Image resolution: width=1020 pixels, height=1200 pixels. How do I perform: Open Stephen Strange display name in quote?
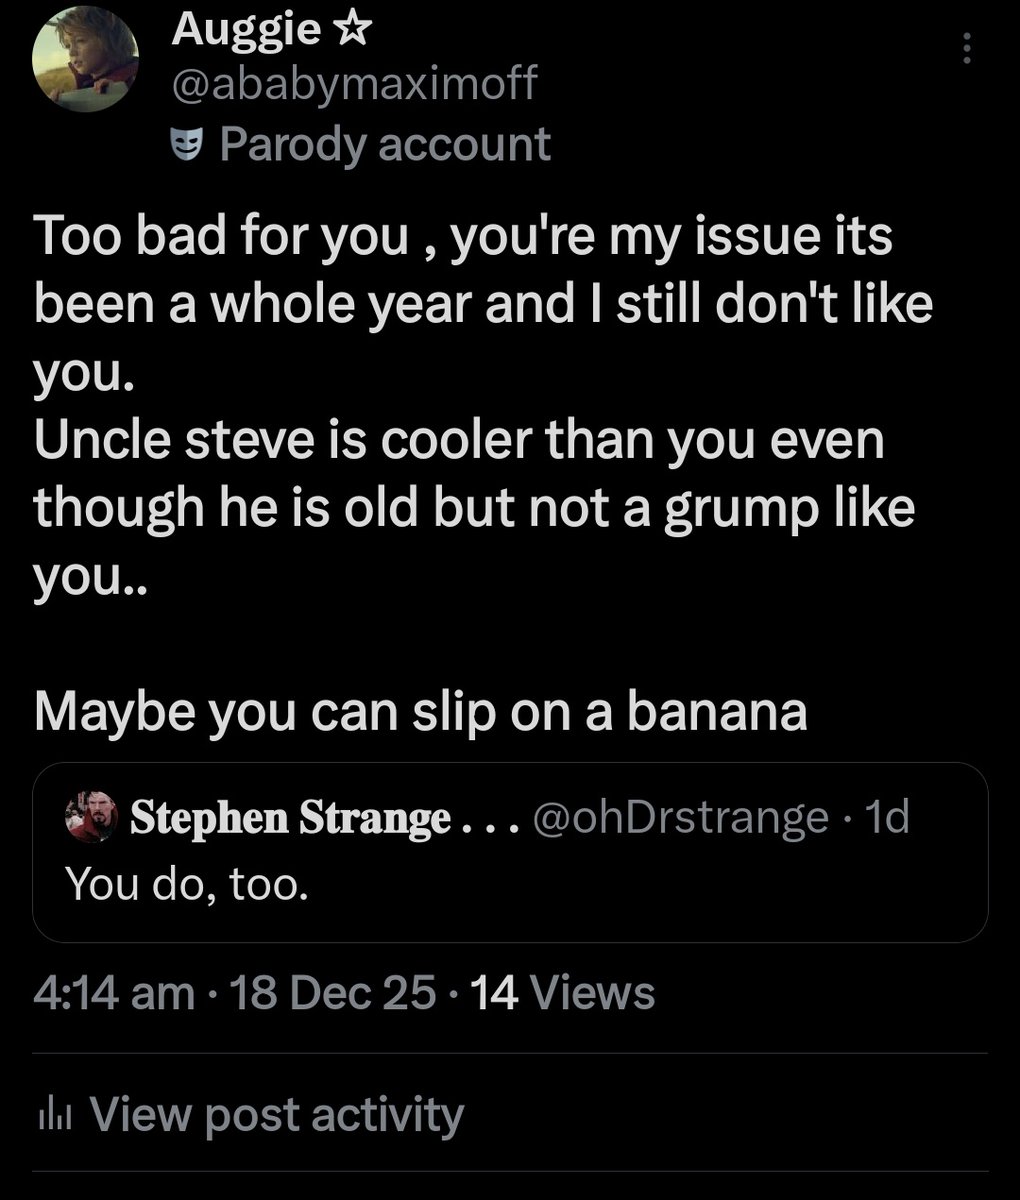[290, 819]
